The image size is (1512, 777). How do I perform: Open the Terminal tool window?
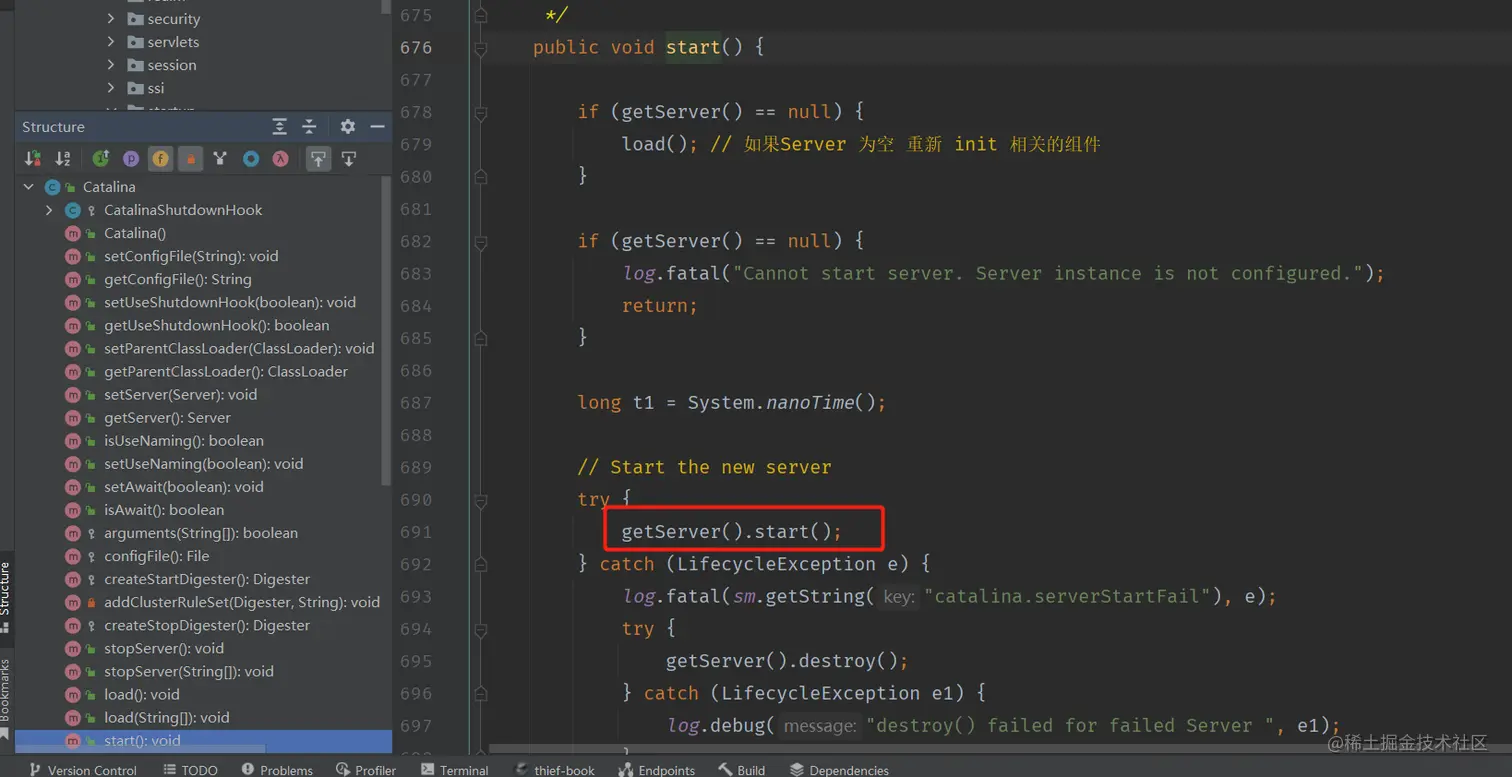pos(455,769)
